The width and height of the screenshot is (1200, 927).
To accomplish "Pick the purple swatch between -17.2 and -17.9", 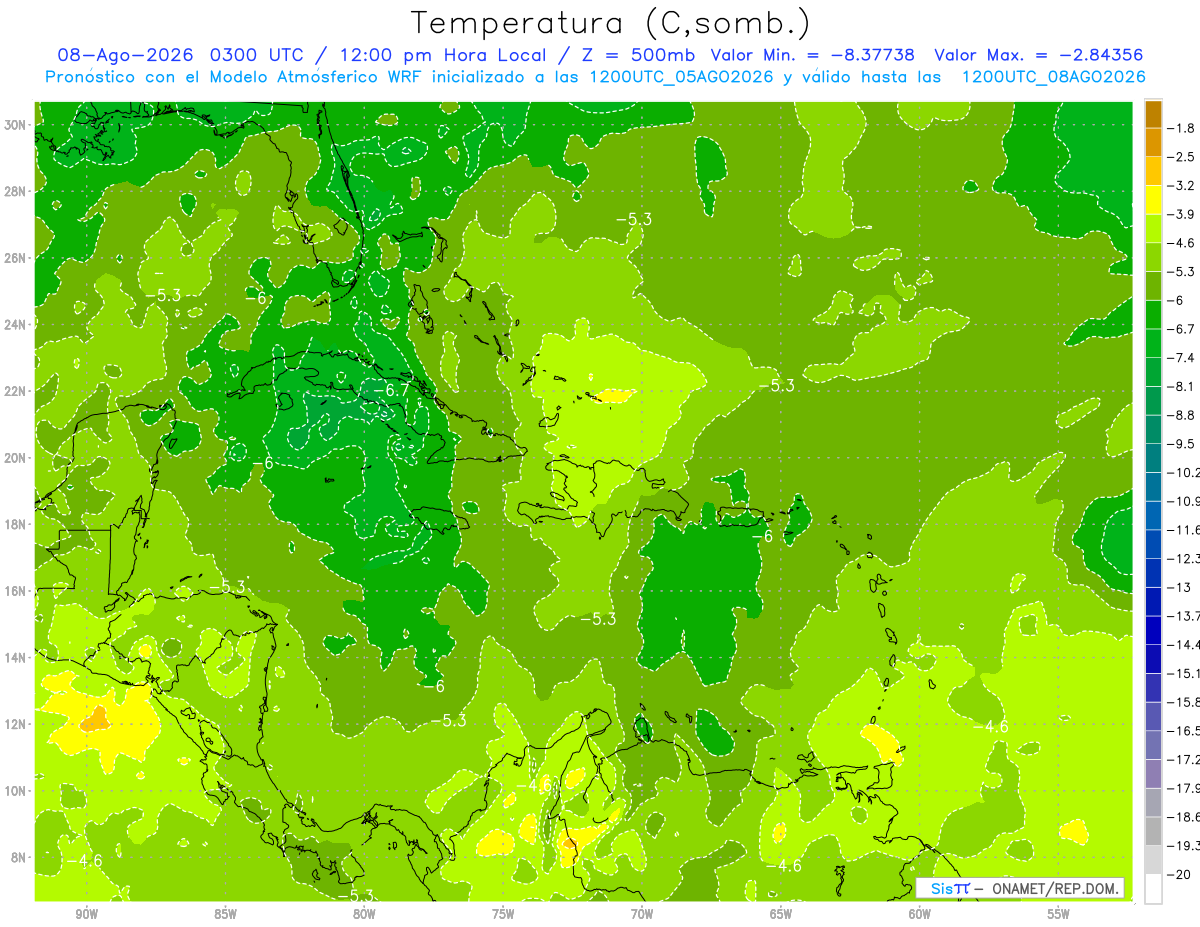I will [1153, 774].
